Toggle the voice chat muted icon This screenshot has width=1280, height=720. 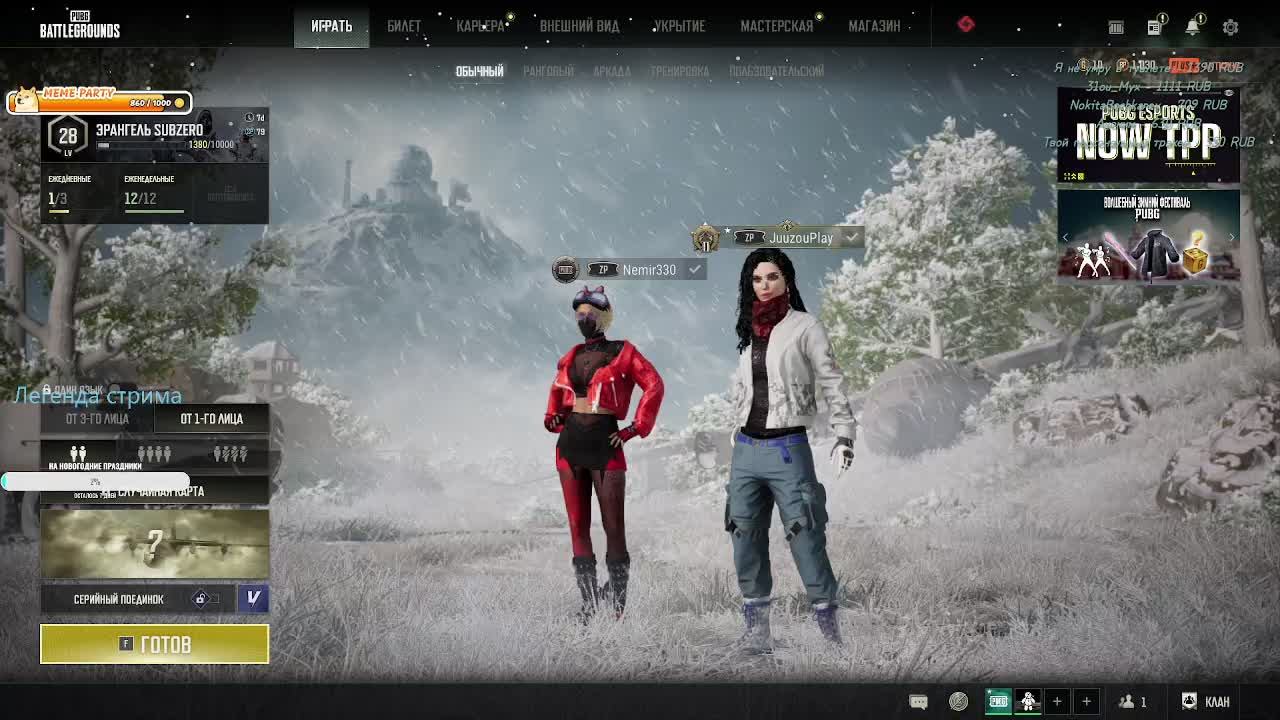(x=958, y=702)
